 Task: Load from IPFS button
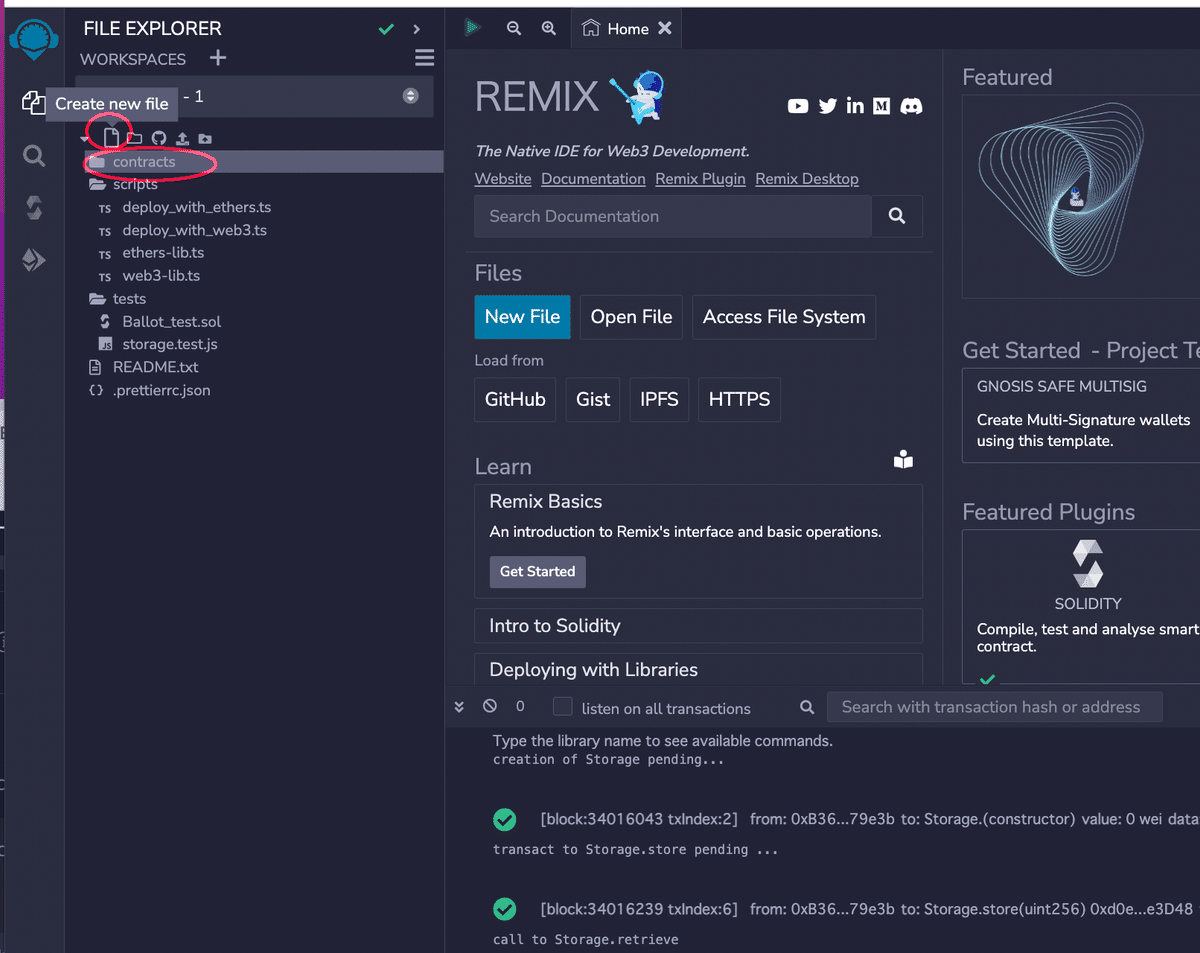(x=659, y=399)
